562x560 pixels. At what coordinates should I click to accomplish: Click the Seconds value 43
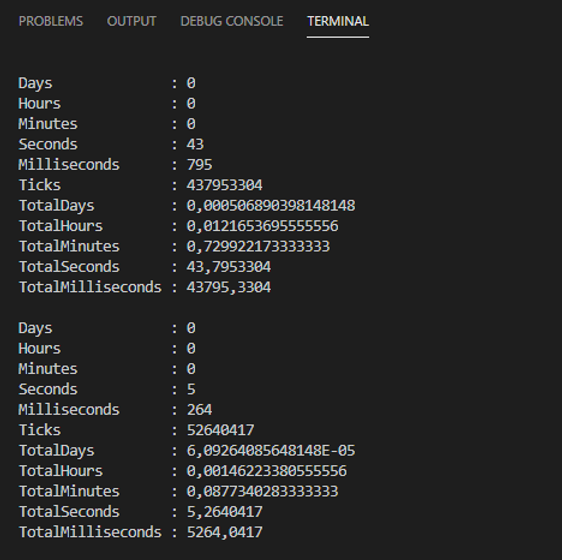click(195, 144)
